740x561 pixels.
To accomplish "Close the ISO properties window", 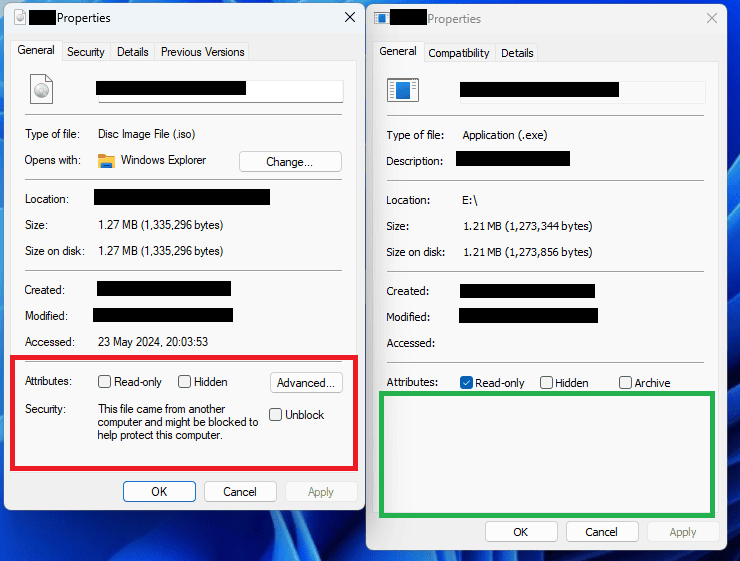I will click(350, 17).
